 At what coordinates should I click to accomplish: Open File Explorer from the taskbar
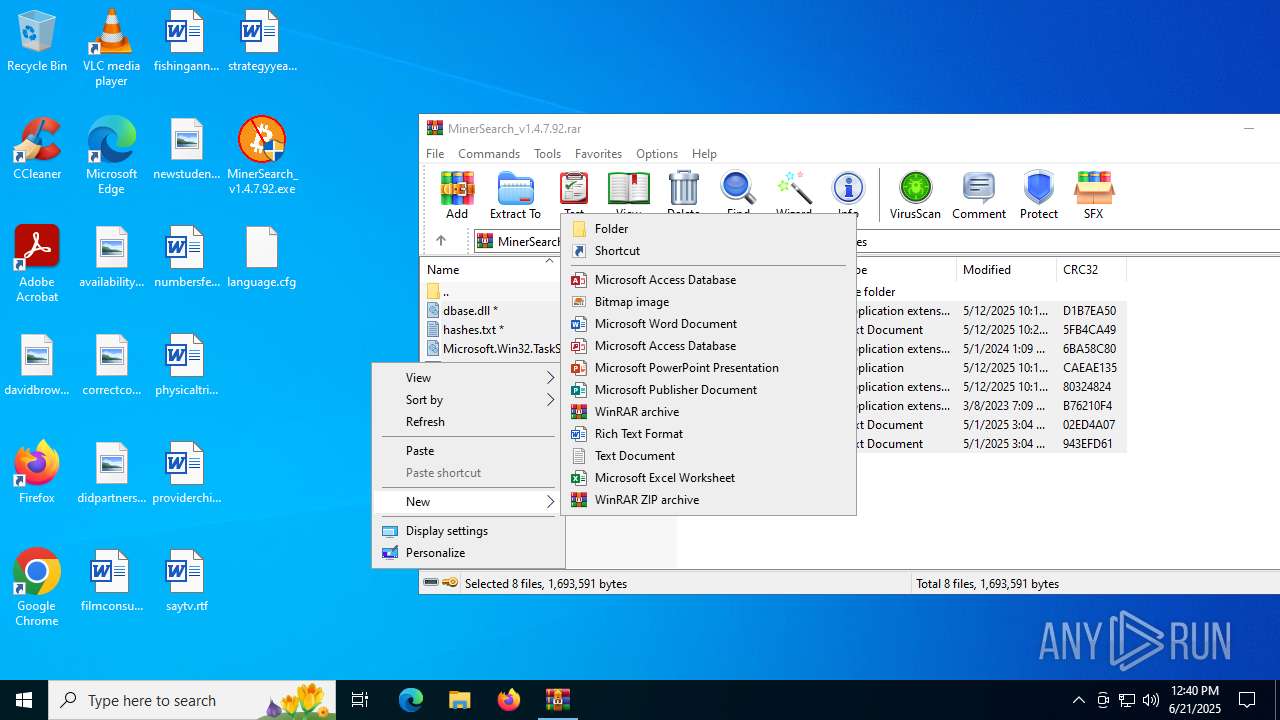[459, 700]
